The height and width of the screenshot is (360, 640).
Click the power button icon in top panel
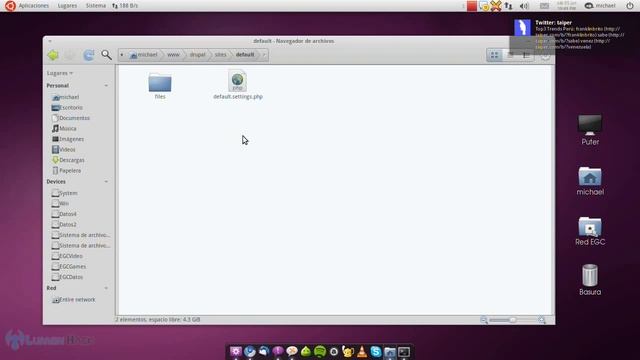(x=630, y=6)
